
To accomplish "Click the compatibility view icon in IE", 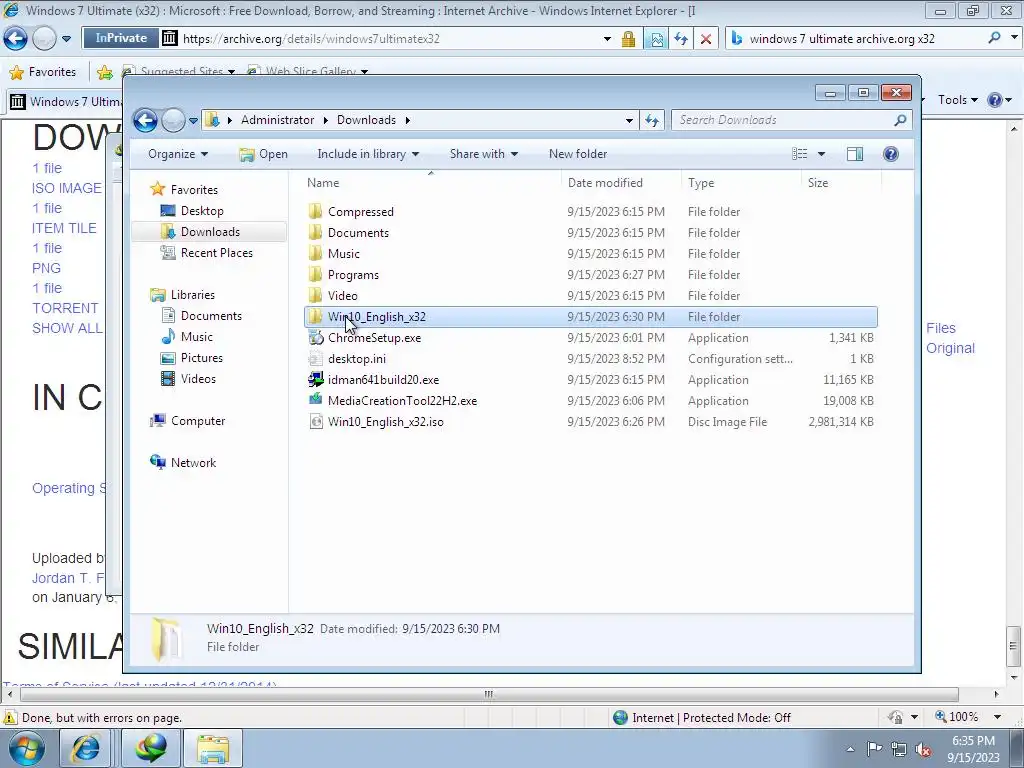I will click(656, 39).
